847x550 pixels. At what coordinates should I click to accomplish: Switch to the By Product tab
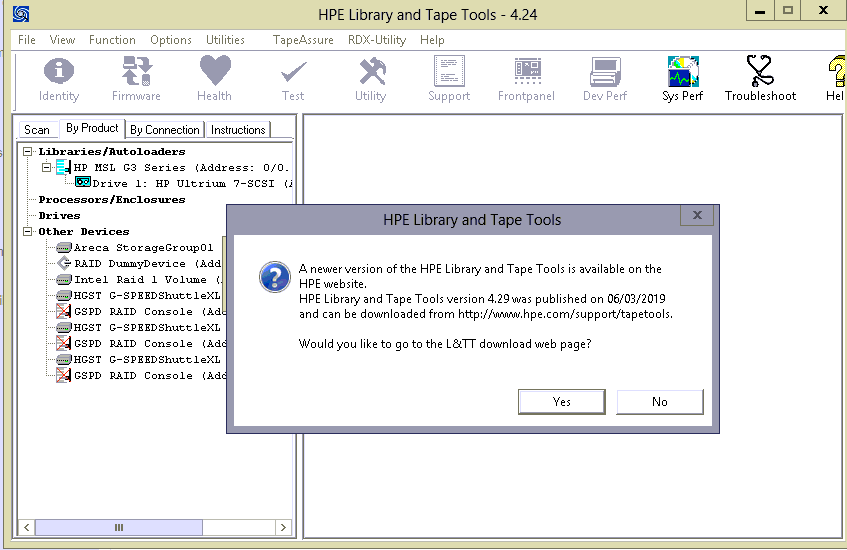(92, 128)
